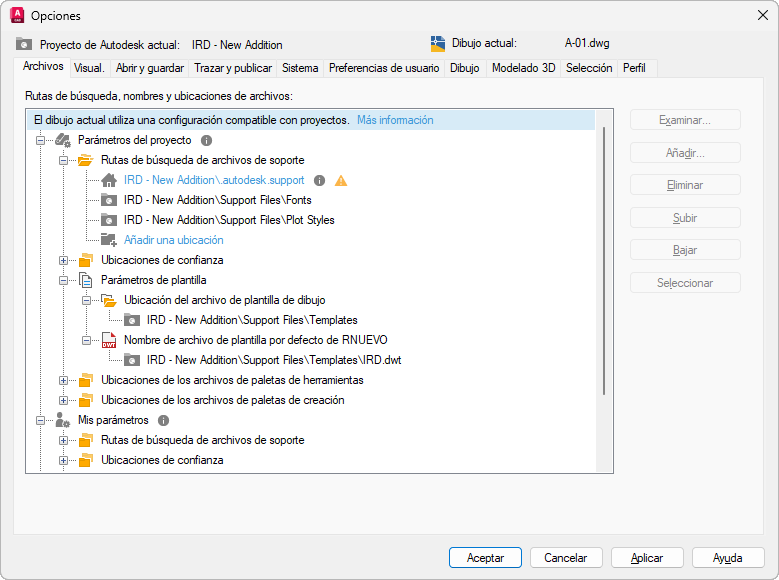
Task: Click the current drawing file icon
Action: 438,44
